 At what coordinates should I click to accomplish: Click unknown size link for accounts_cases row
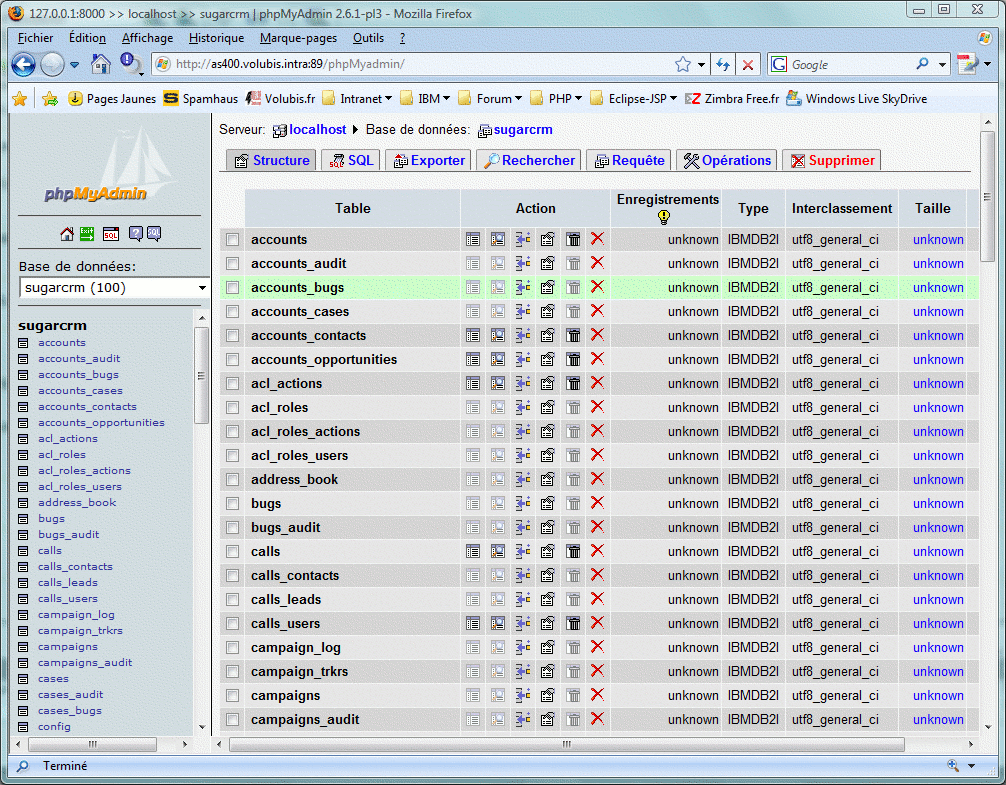[x=938, y=312]
